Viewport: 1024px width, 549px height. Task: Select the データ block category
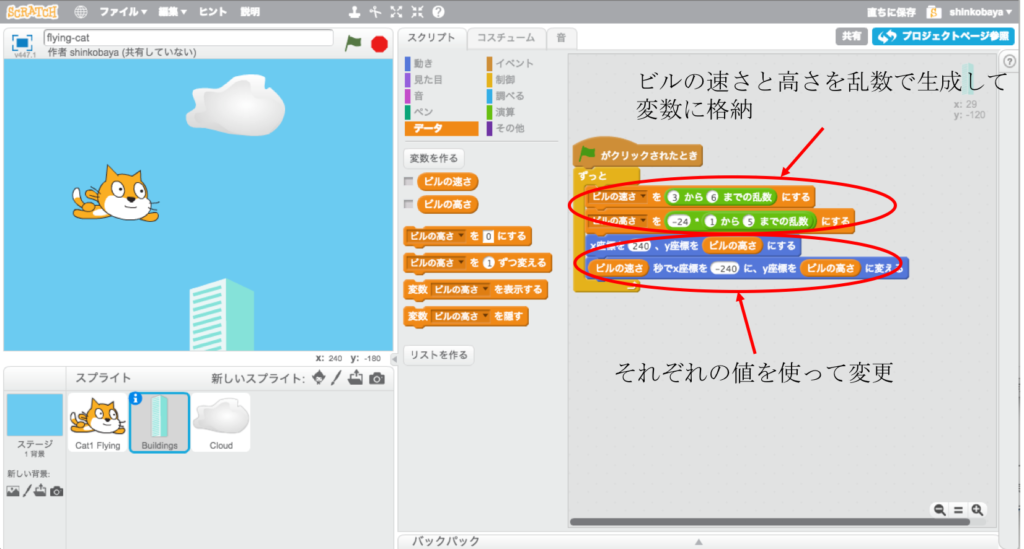(441, 129)
